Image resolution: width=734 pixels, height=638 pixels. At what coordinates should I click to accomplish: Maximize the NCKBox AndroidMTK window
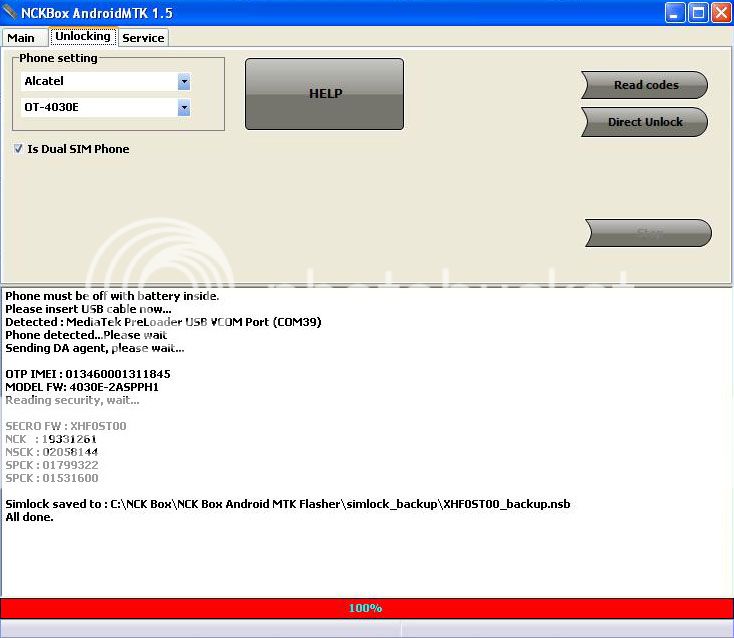tap(698, 13)
